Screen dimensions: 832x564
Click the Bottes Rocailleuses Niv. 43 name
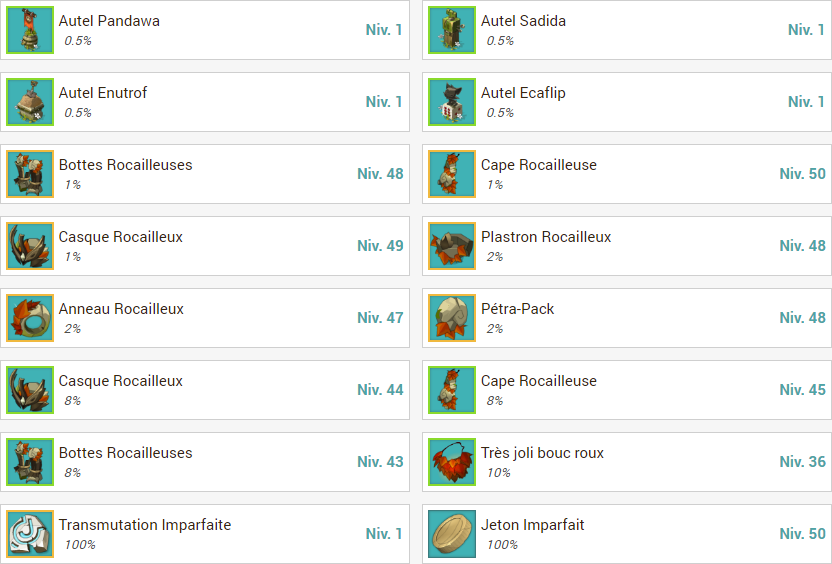tap(125, 453)
